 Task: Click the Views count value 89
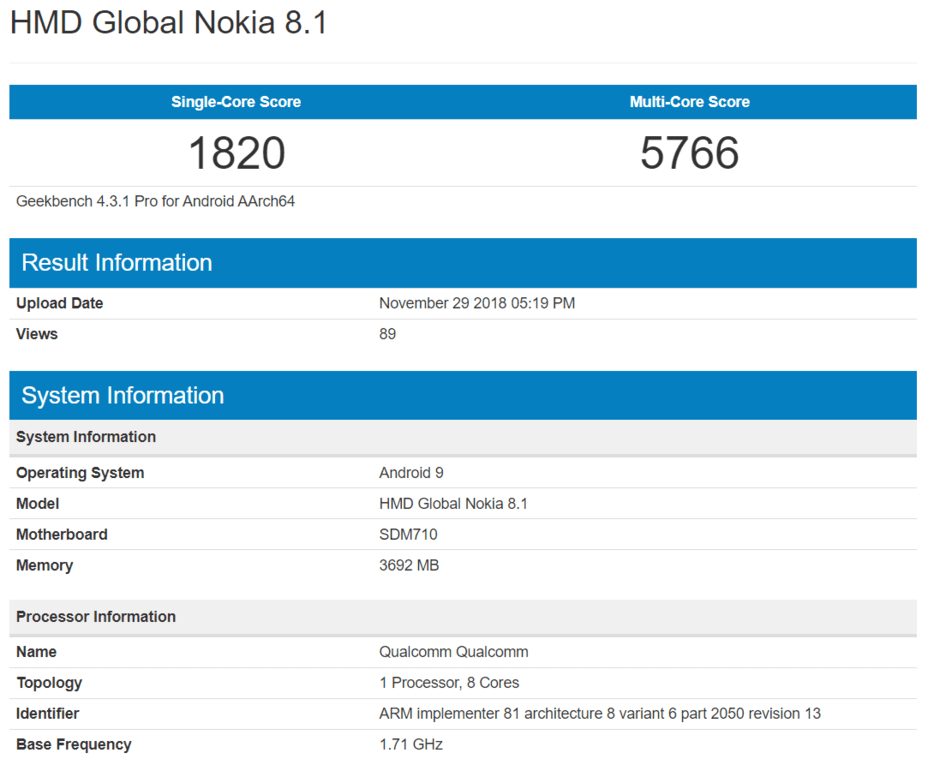(x=388, y=334)
